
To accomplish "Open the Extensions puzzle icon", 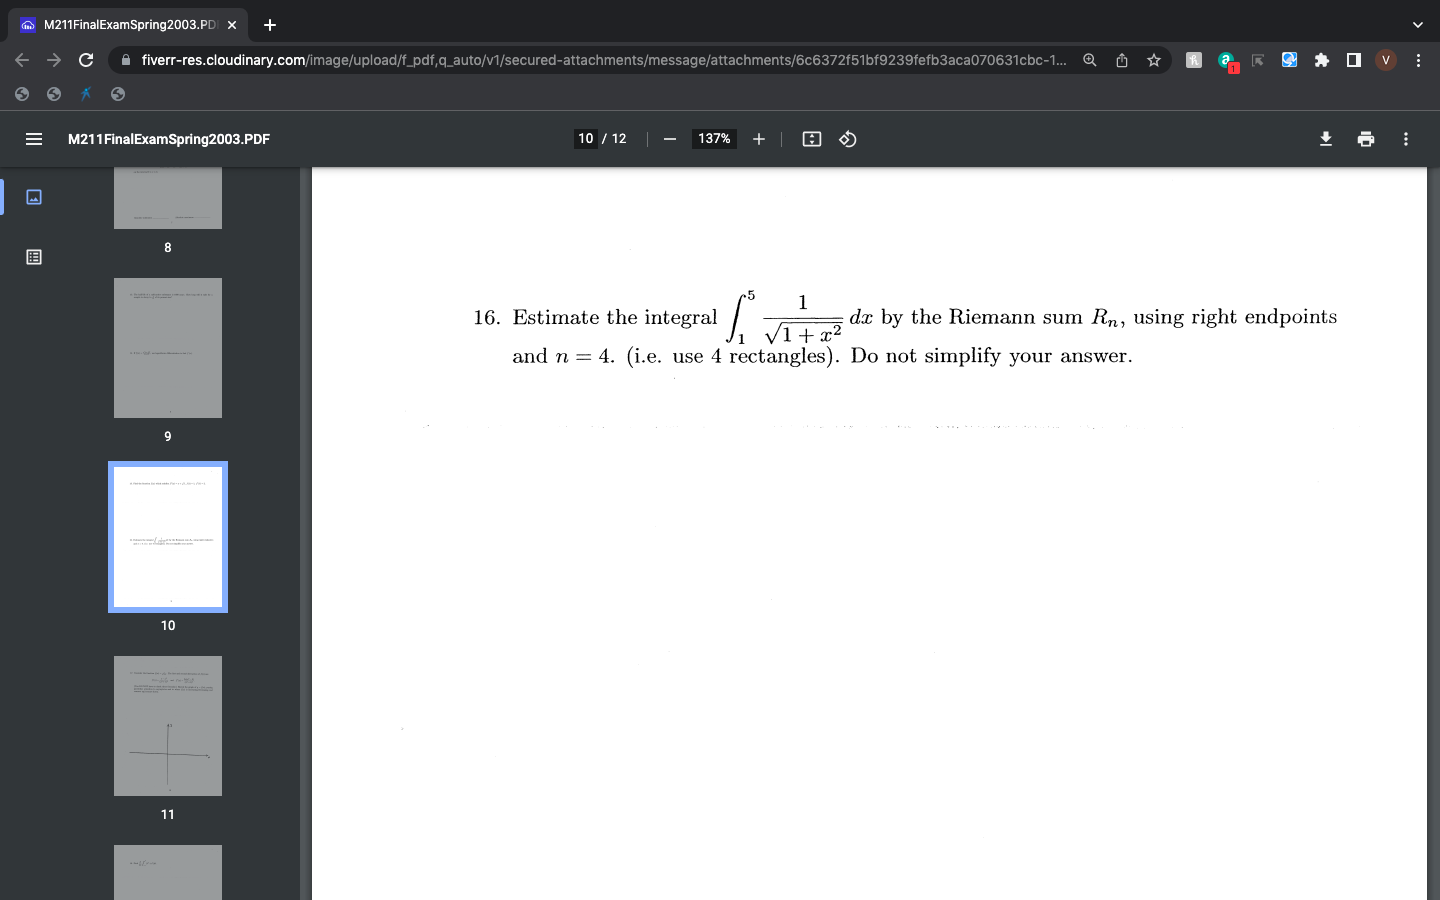I will pos(1322,60).
